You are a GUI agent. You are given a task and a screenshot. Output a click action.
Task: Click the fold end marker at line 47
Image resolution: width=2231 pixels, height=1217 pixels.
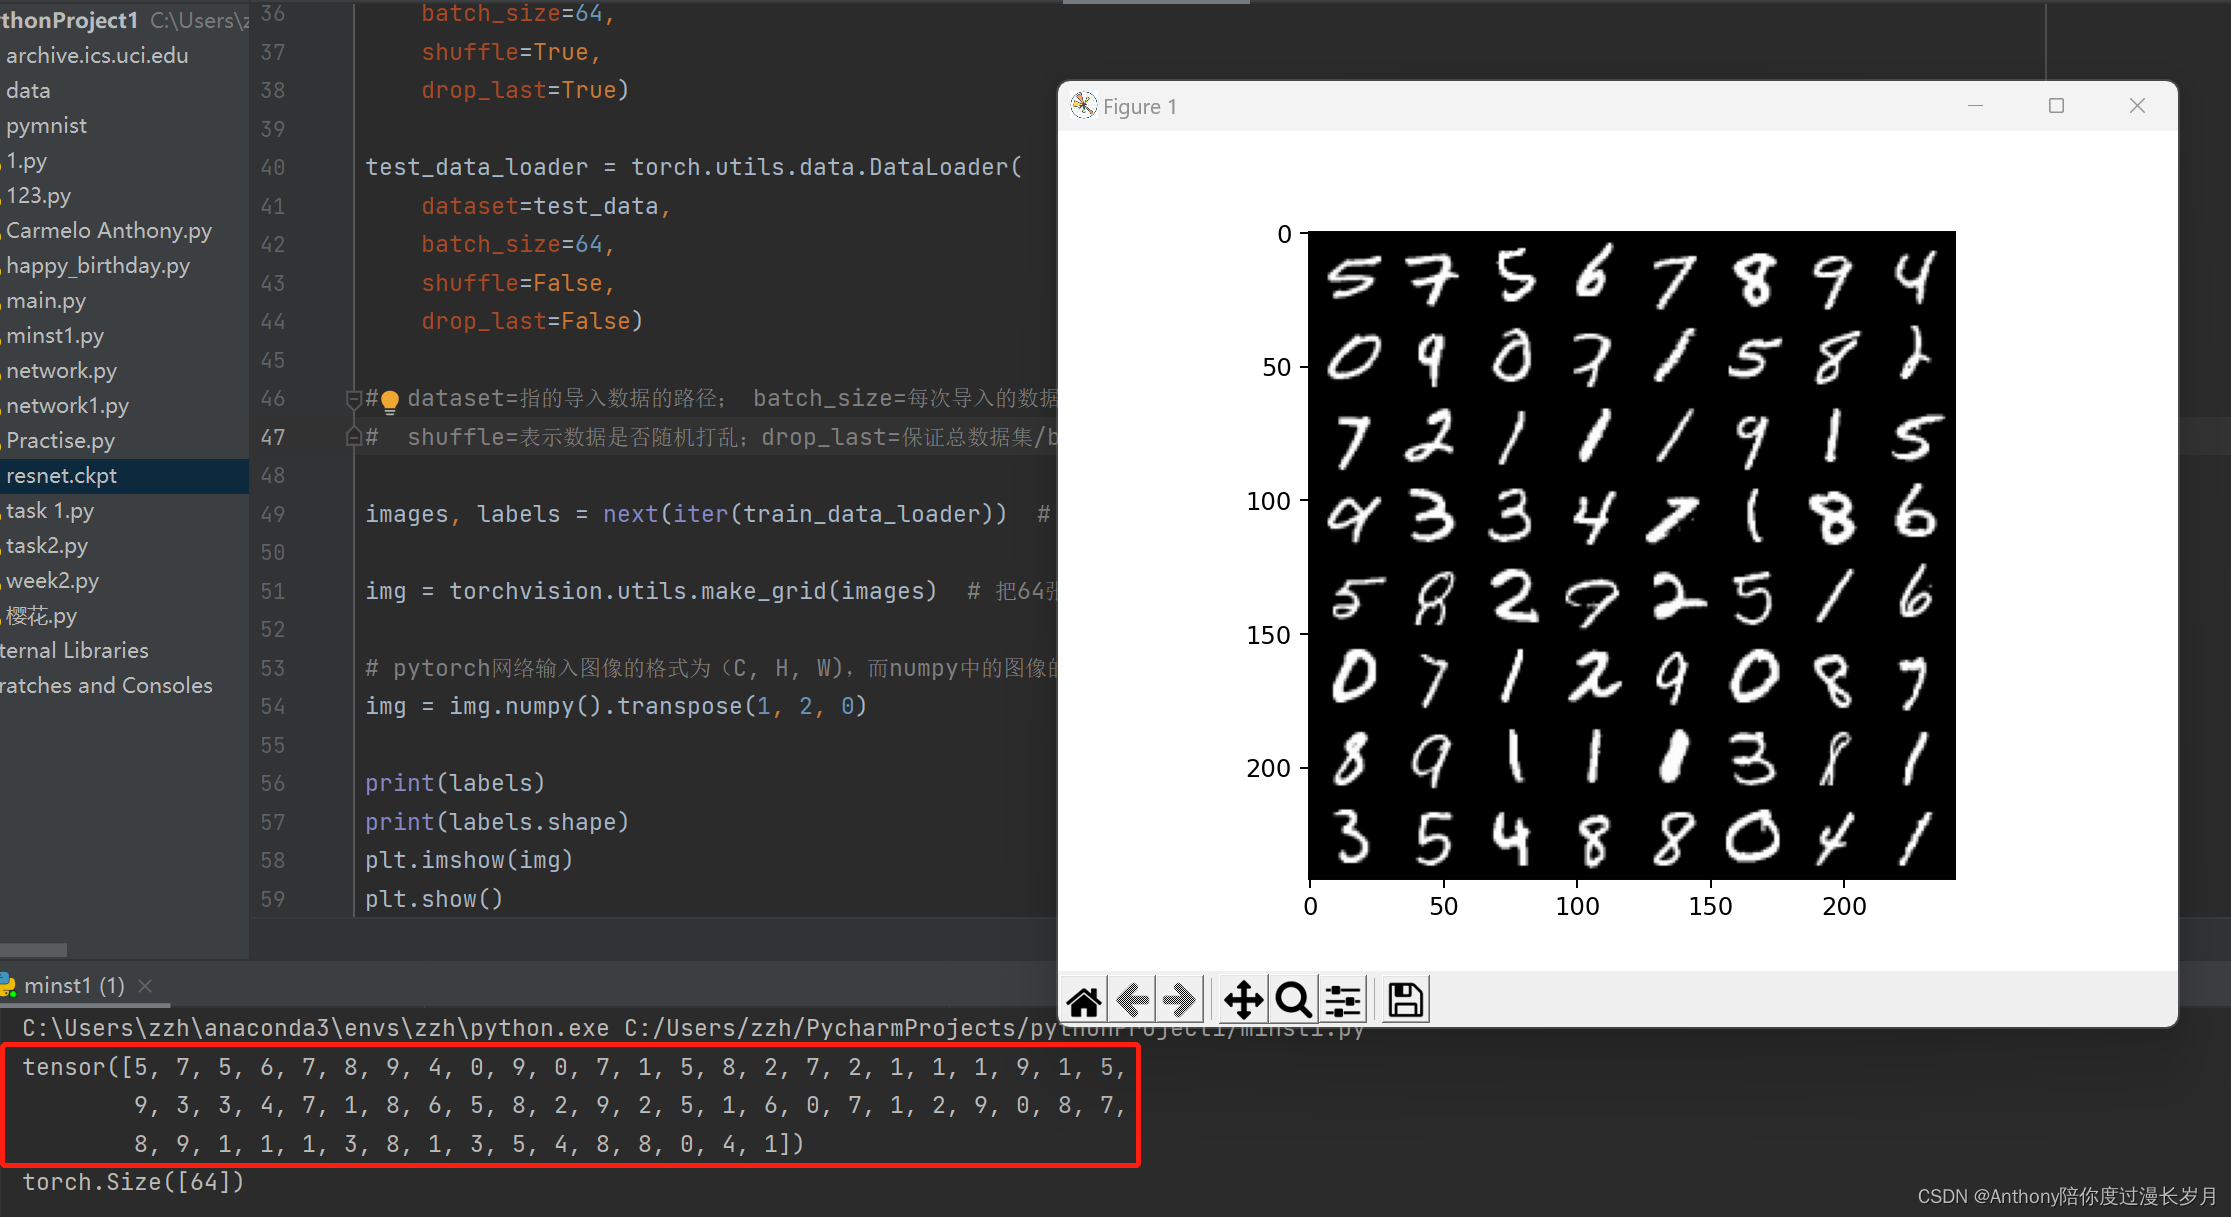tap(353, 437)
